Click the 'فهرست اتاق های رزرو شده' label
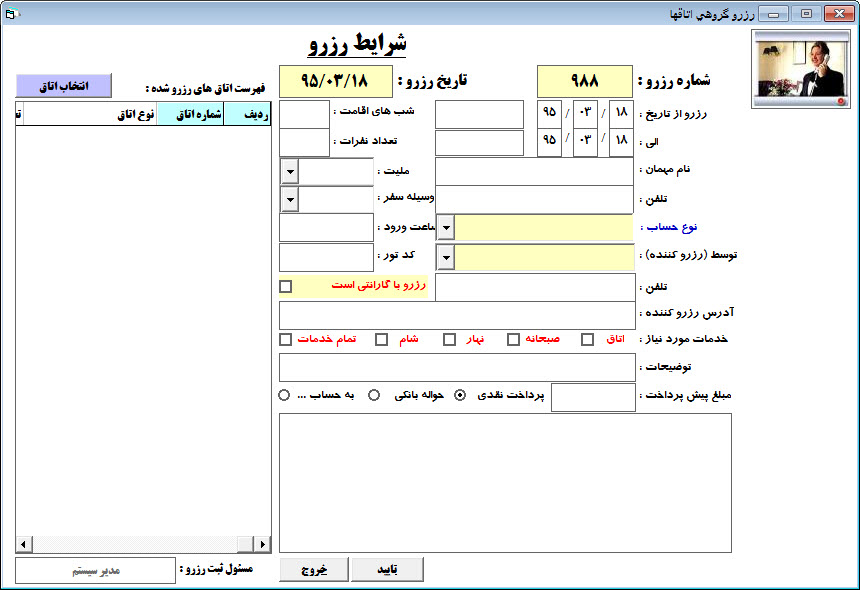This screenshot has height=590, width=860. tap(205, 88)
